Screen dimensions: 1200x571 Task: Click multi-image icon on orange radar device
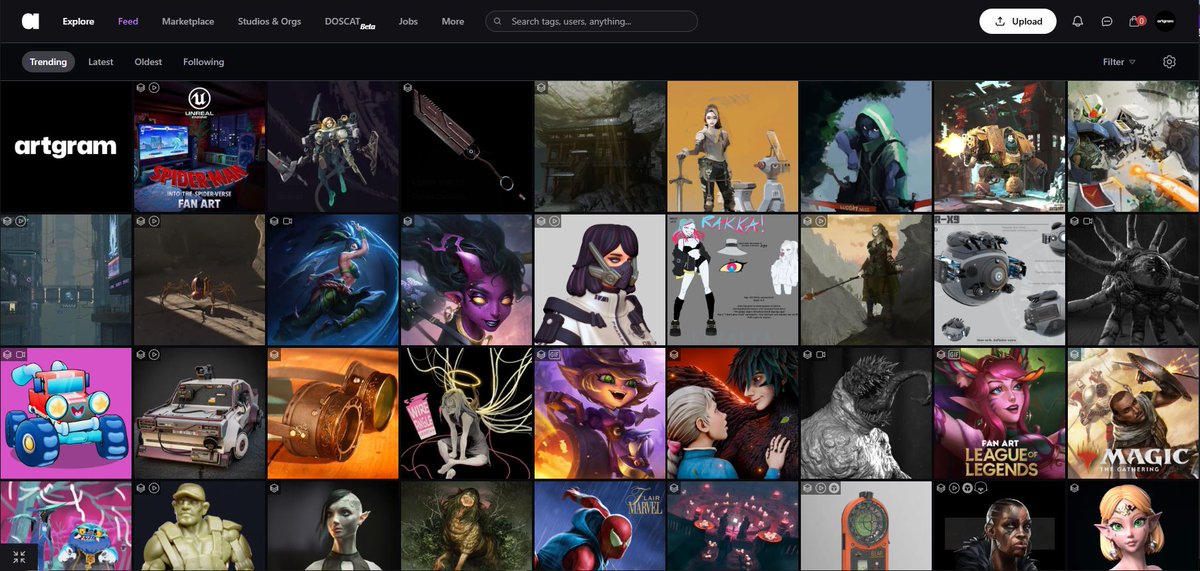coord(808,487)
